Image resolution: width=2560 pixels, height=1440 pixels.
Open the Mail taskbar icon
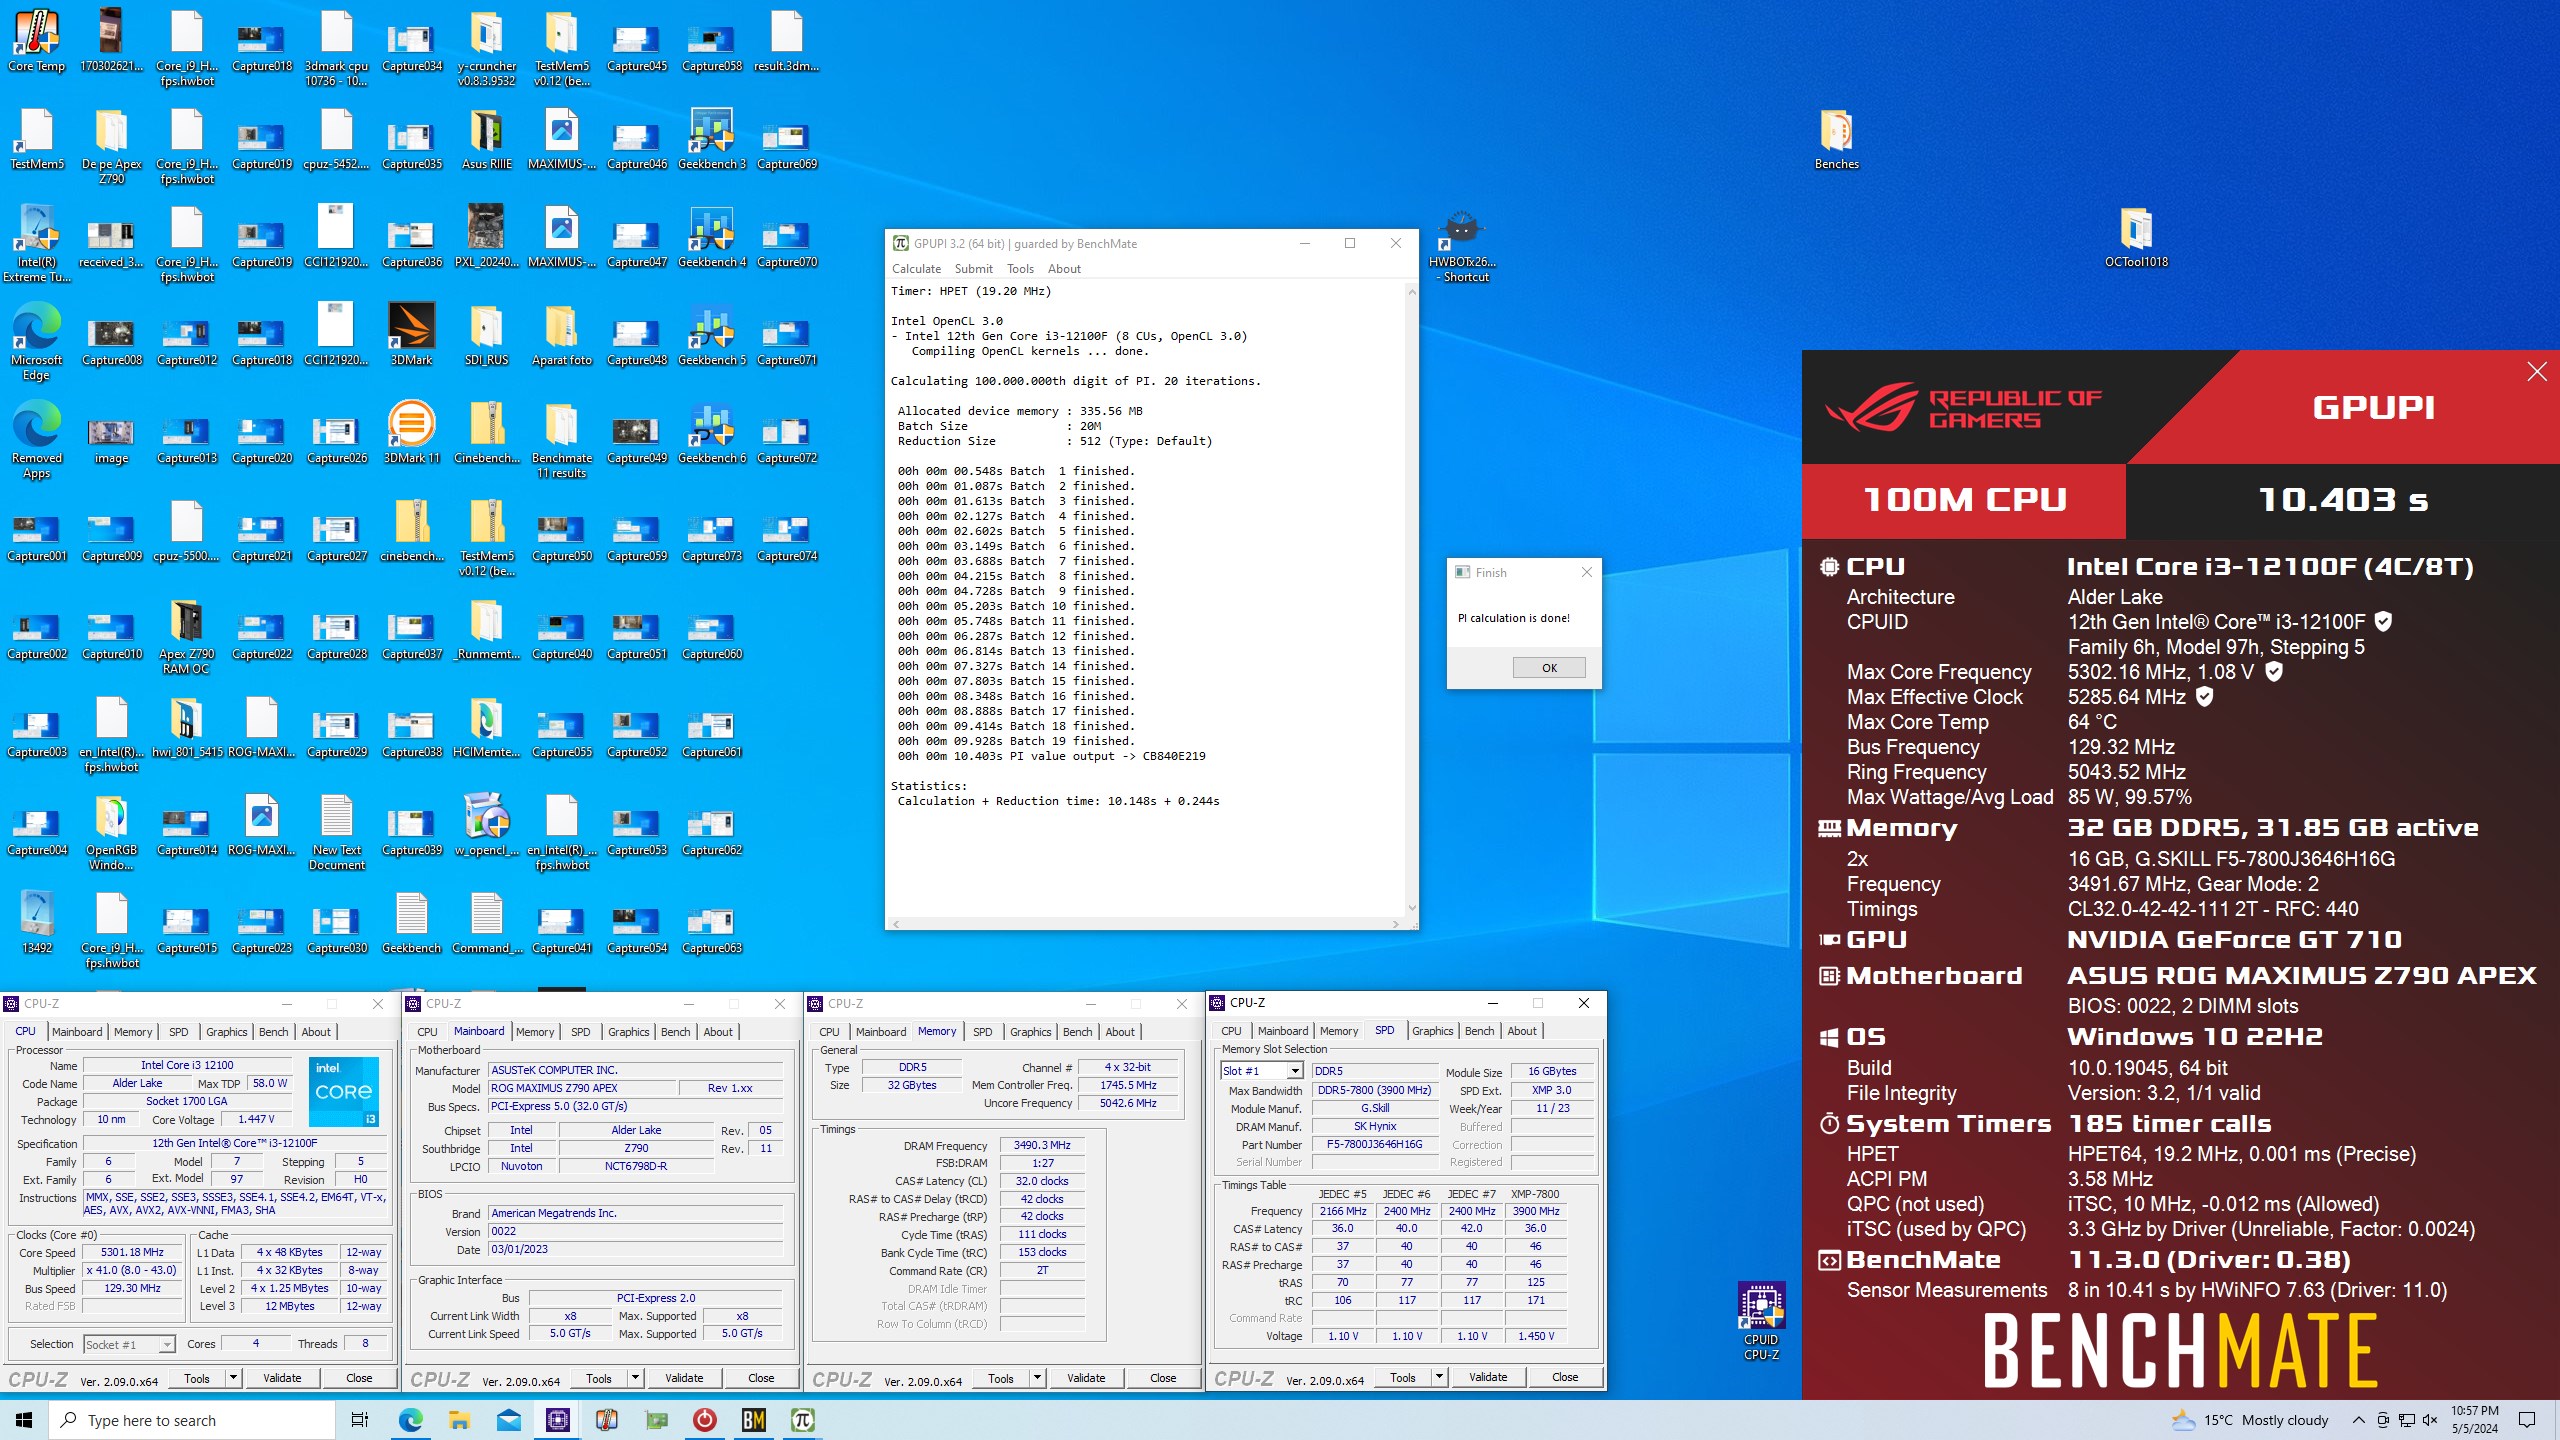508,1420
